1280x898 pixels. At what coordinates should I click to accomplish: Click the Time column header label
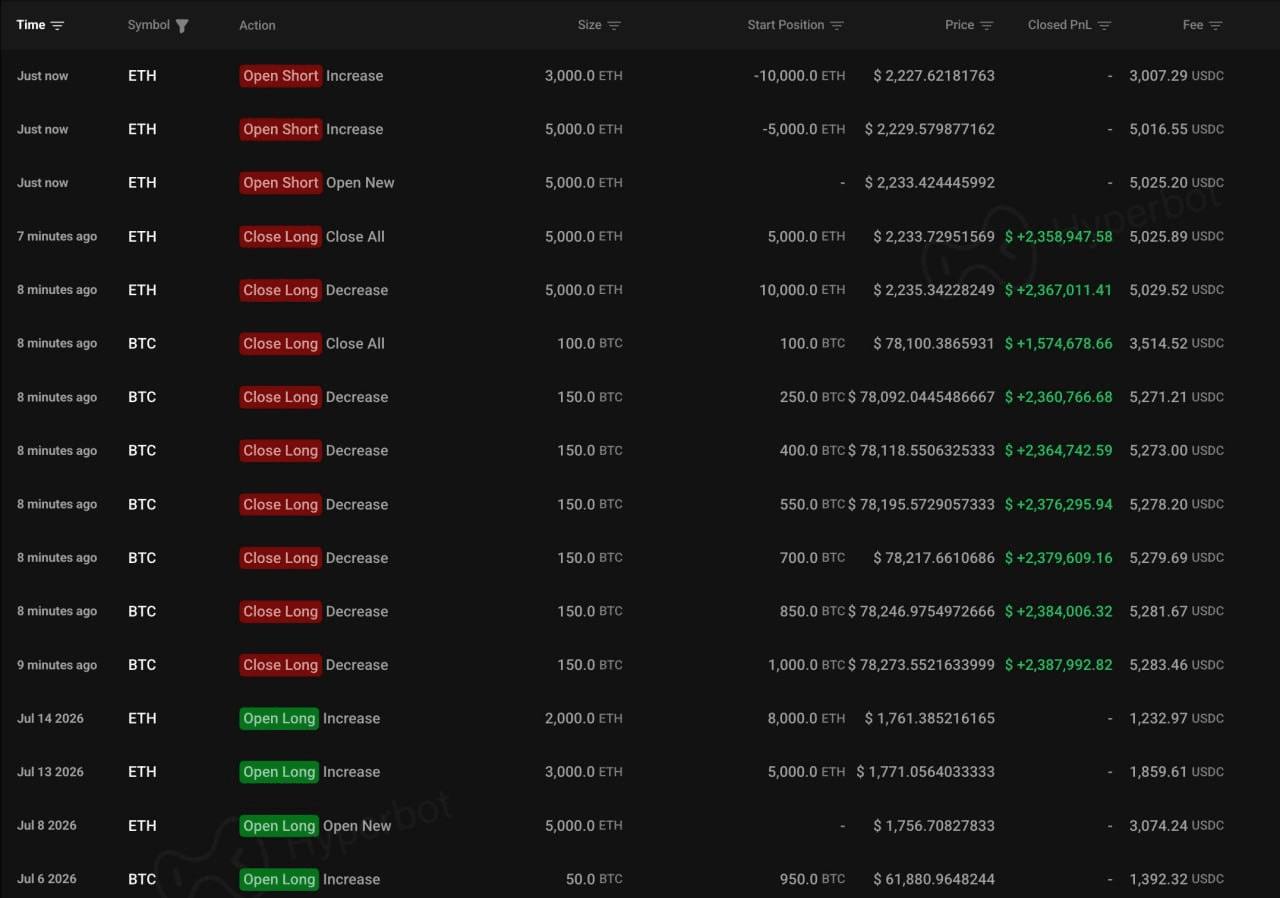point(31,25)
